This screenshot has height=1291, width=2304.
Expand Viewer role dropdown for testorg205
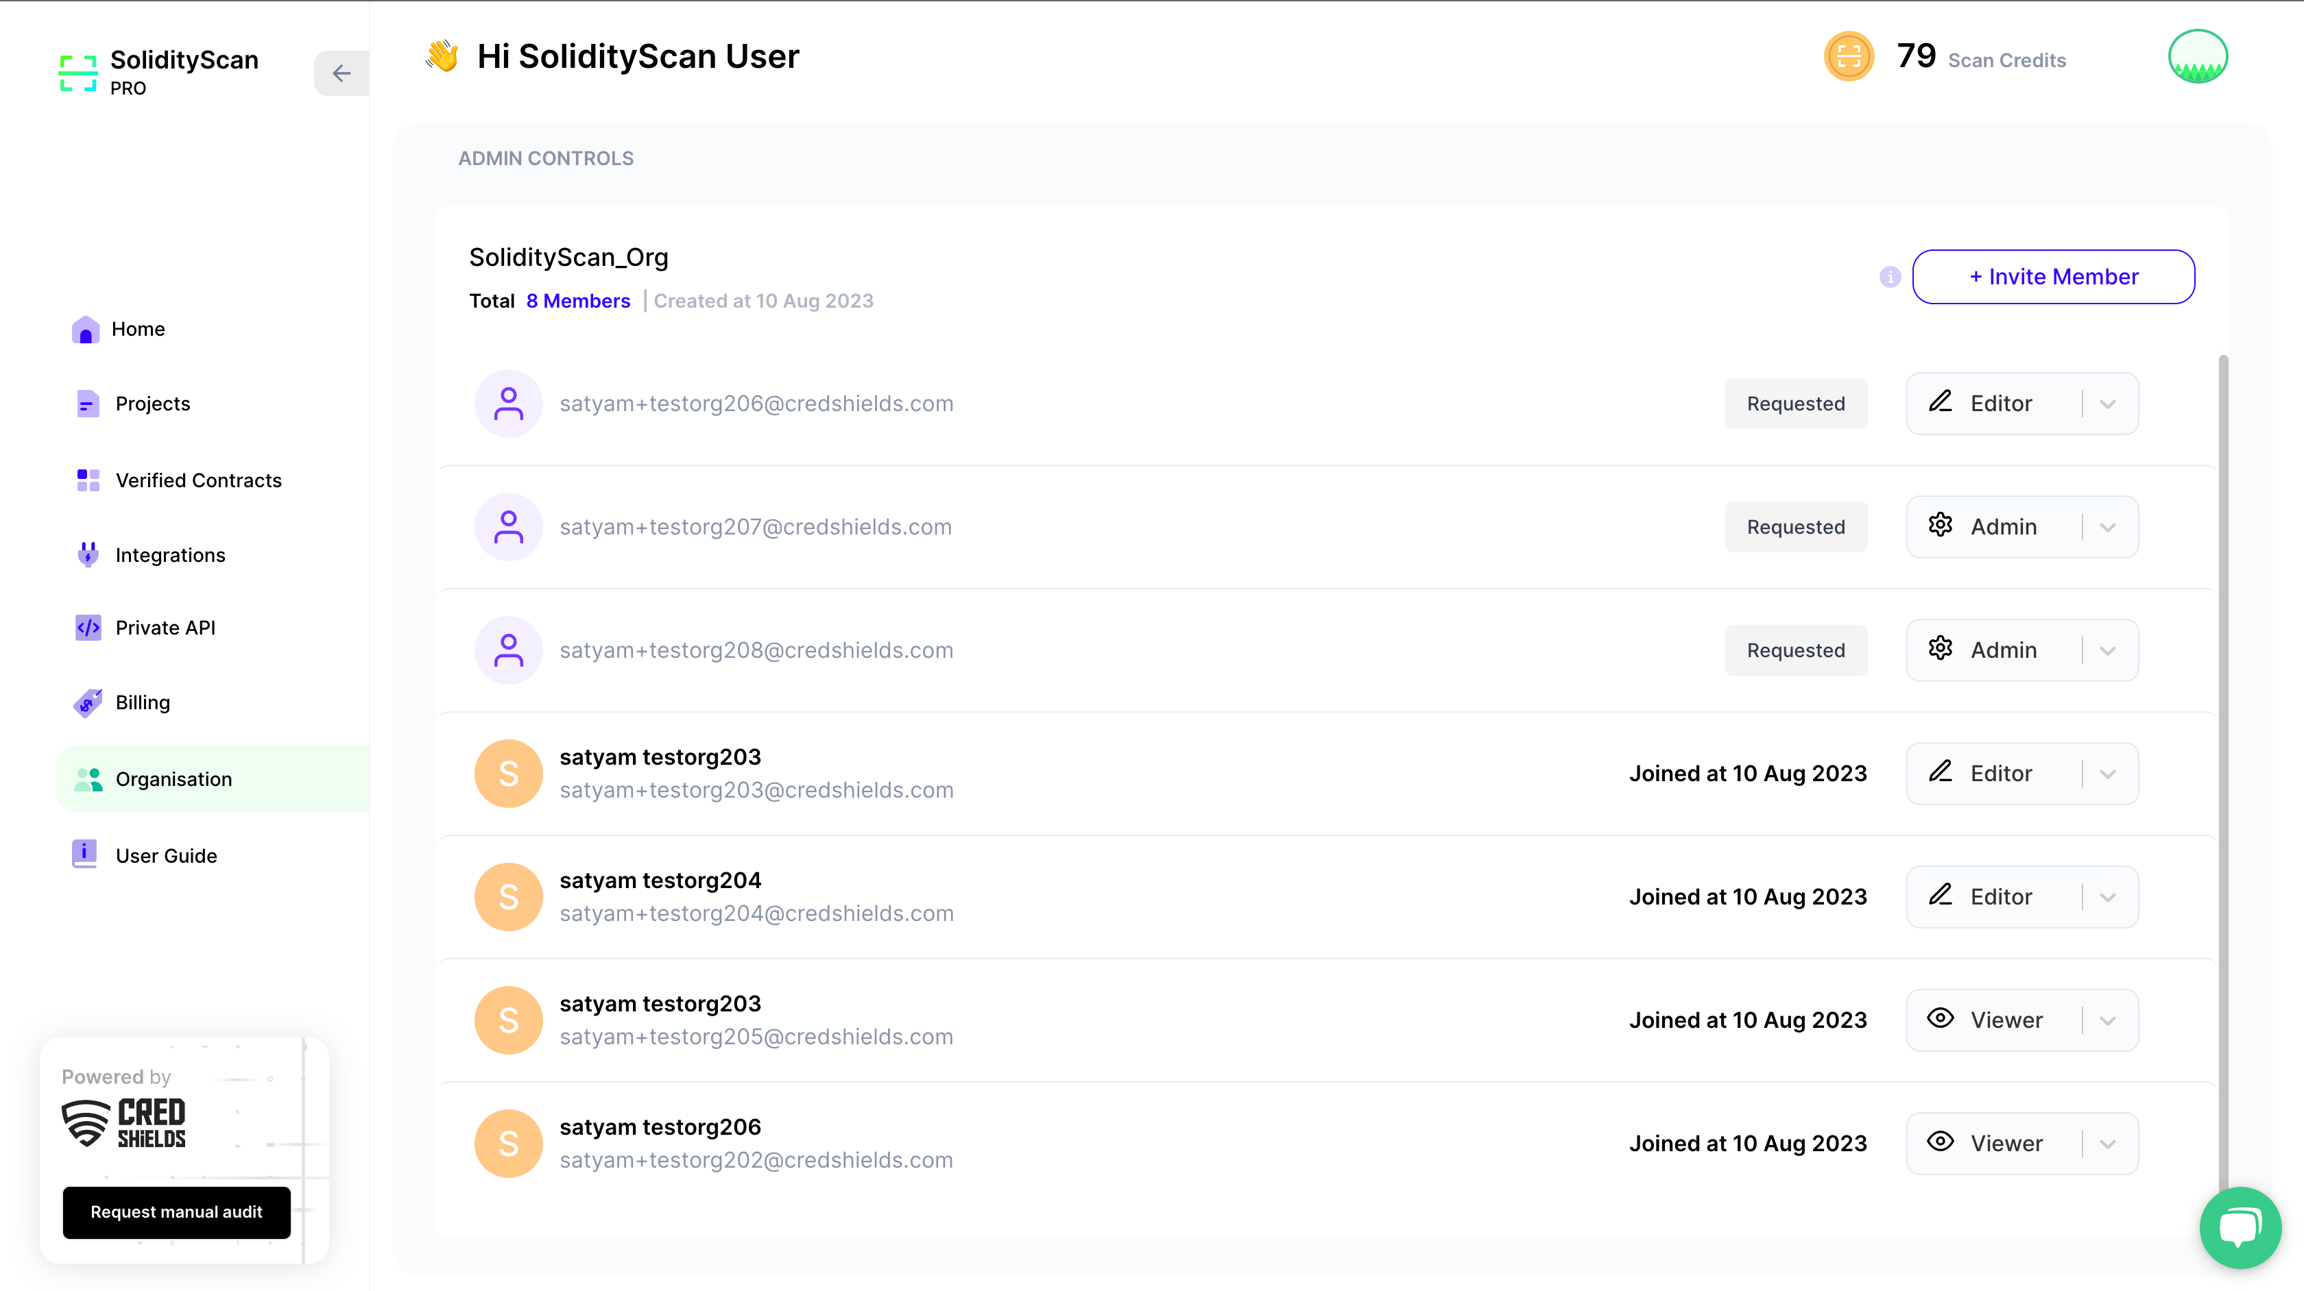pos(2108,1021)
